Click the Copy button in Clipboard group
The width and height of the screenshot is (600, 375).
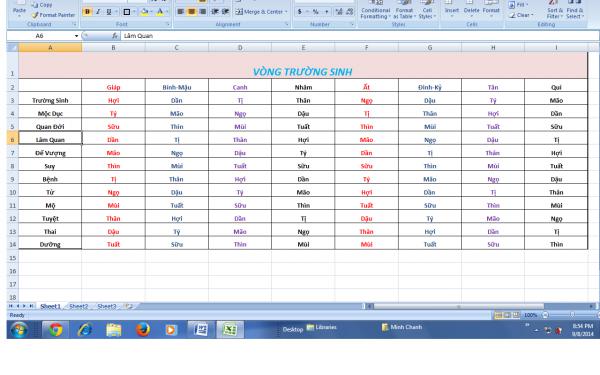tap(42, 5)
